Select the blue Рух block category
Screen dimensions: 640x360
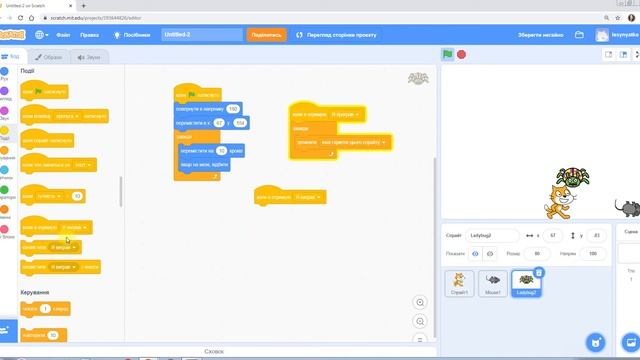[4, 74]
